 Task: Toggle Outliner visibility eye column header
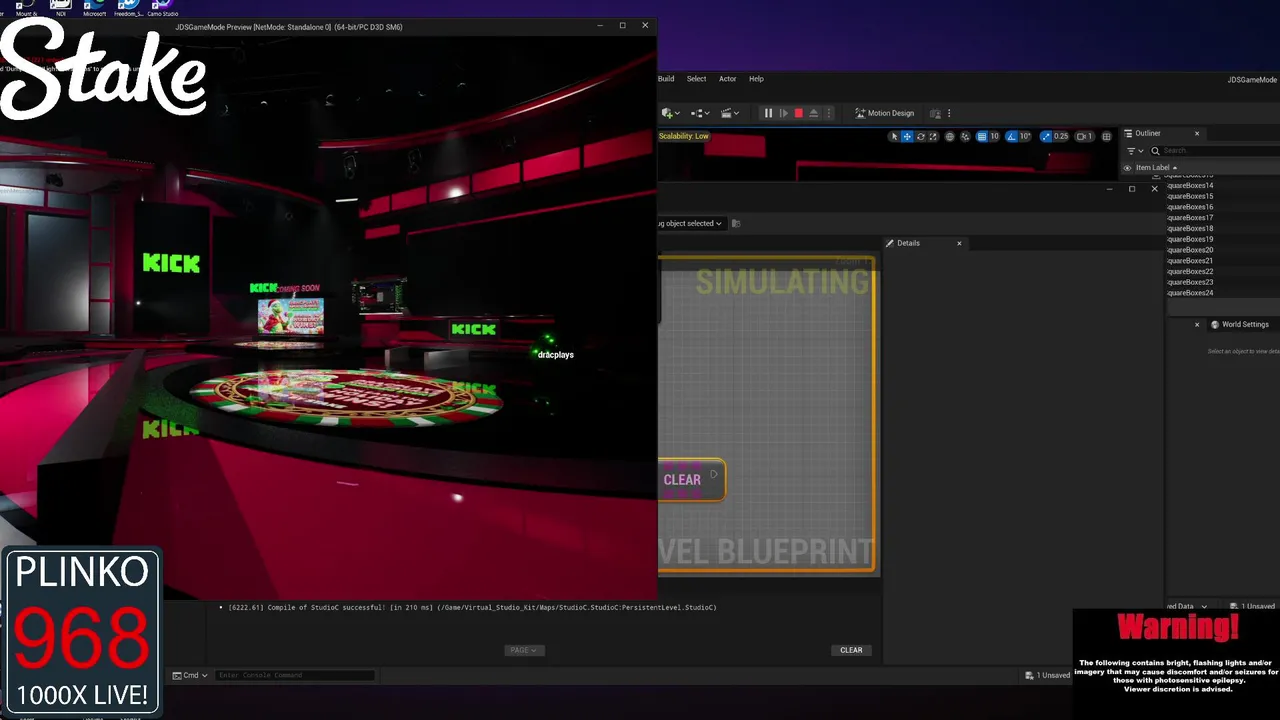click(x=1127, y=168)
